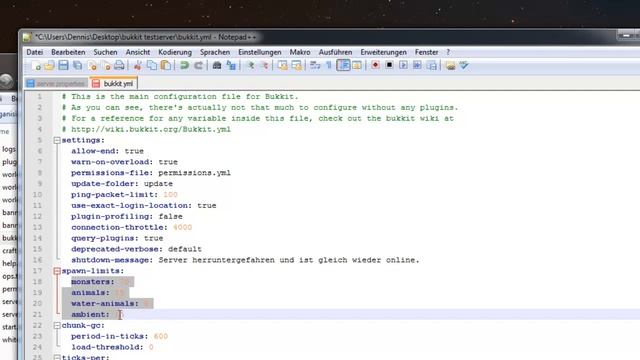Click the Save recorded macro icon

pyautogui.click(x=431, y=65)
